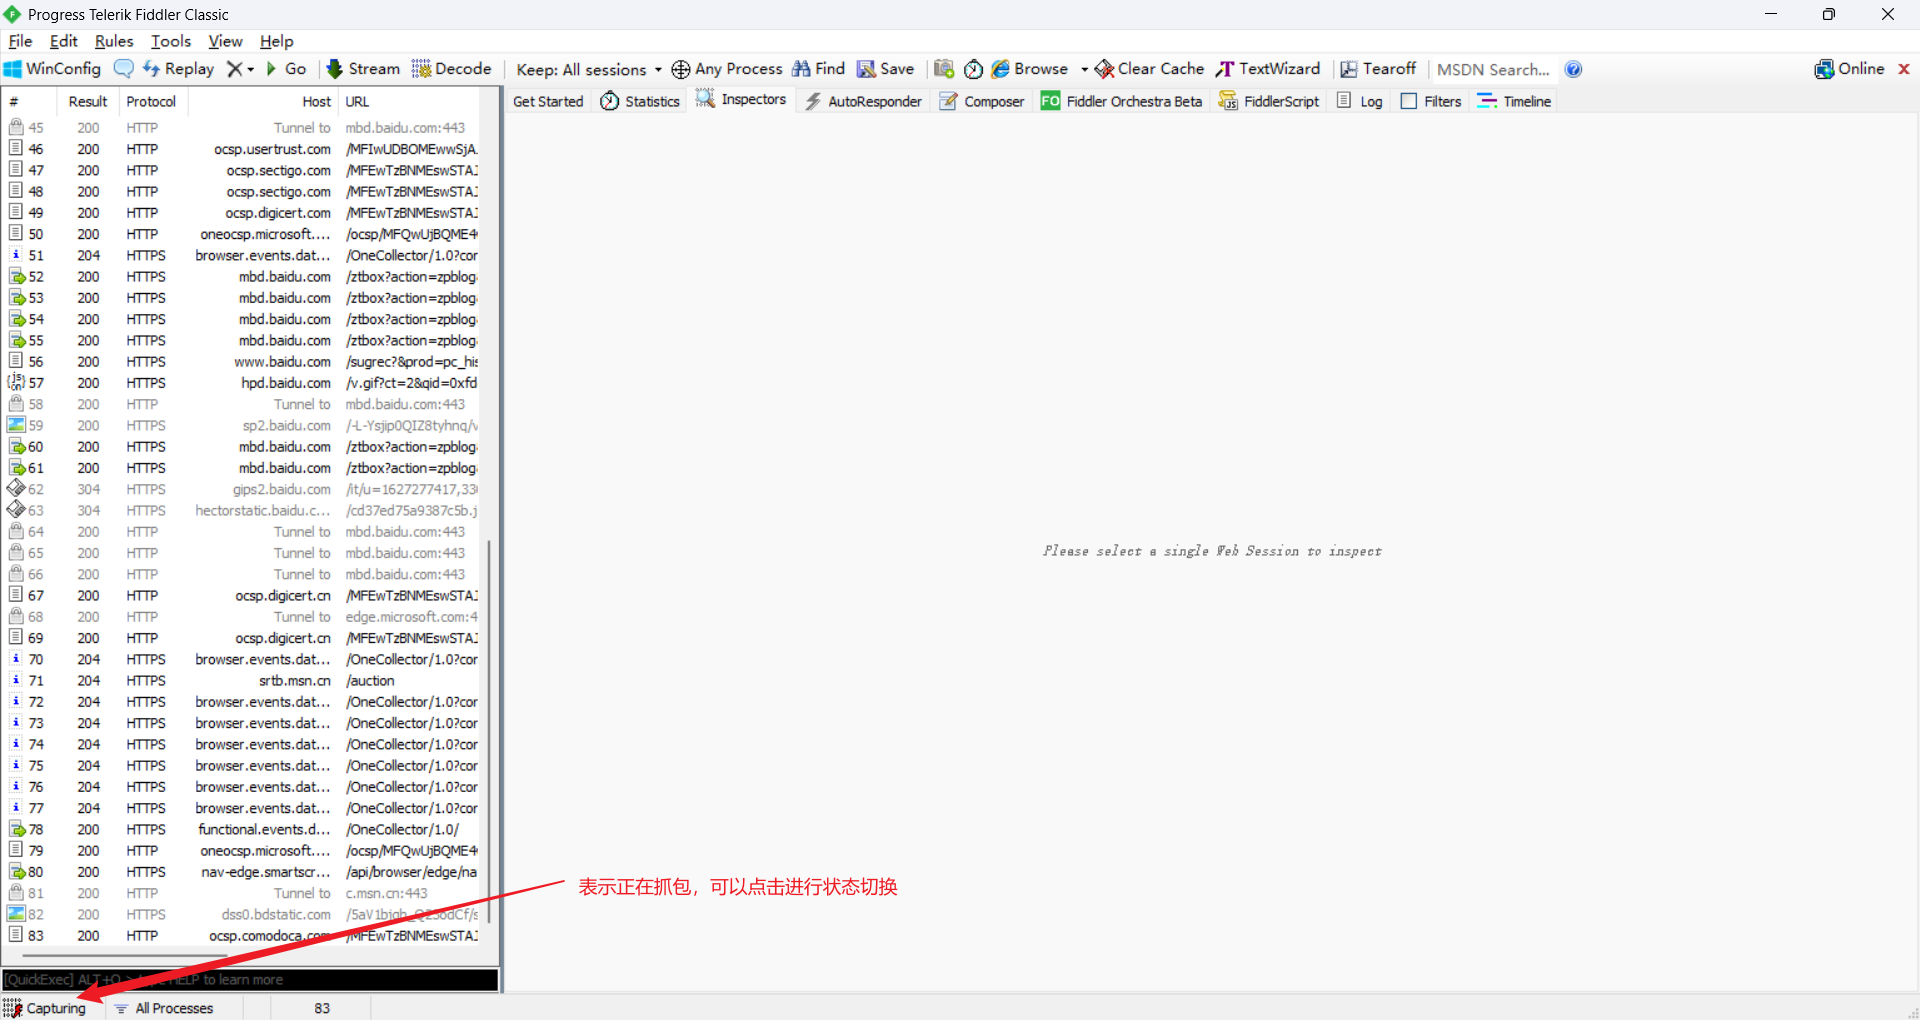Switch to the Statistics tab
1920x1020 pixels.
pyautogui.click(x=640, y=101)
